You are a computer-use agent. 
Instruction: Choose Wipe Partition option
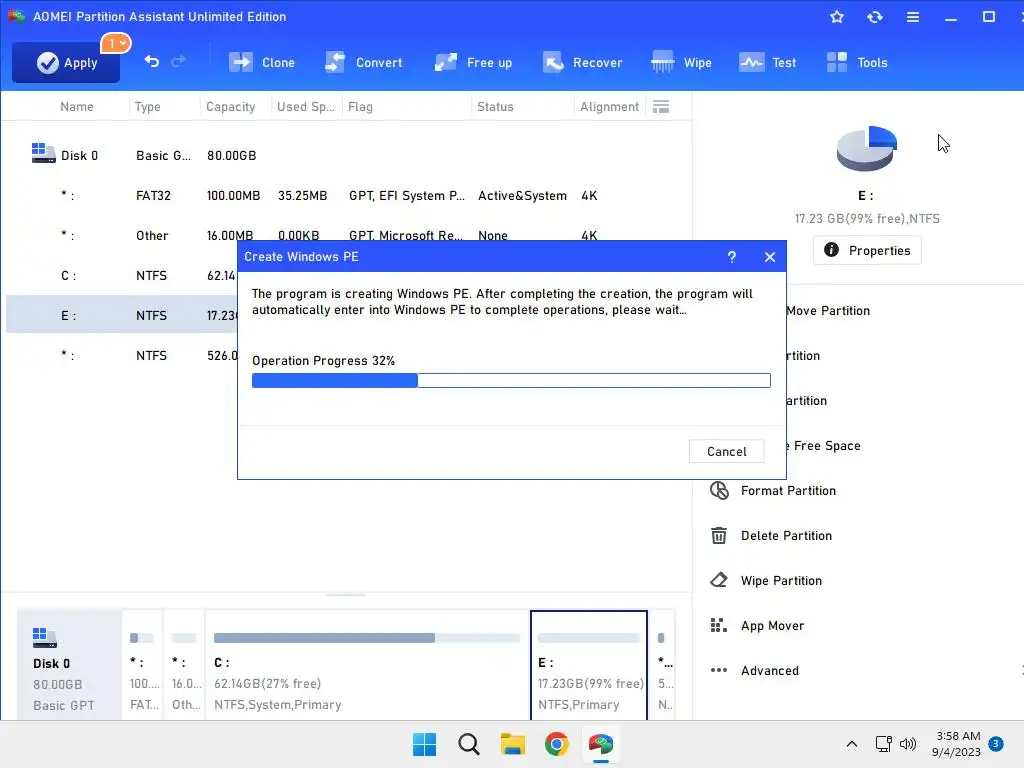[x=781, y=581]
